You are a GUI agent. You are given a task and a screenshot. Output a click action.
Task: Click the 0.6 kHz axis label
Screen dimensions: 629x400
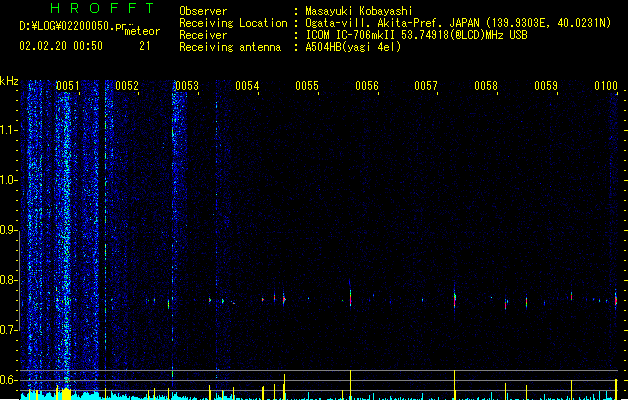click(8, 380)
